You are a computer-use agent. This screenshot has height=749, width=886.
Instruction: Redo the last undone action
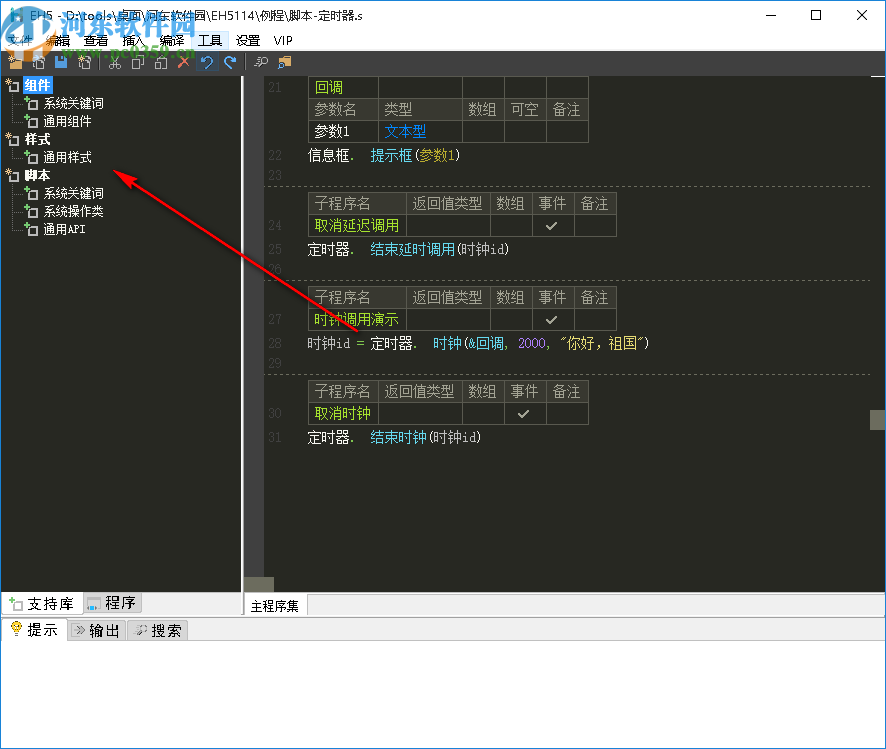230,62
